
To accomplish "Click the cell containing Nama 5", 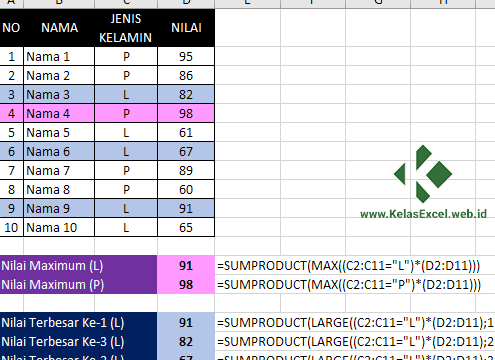I will tap(59, 132).
